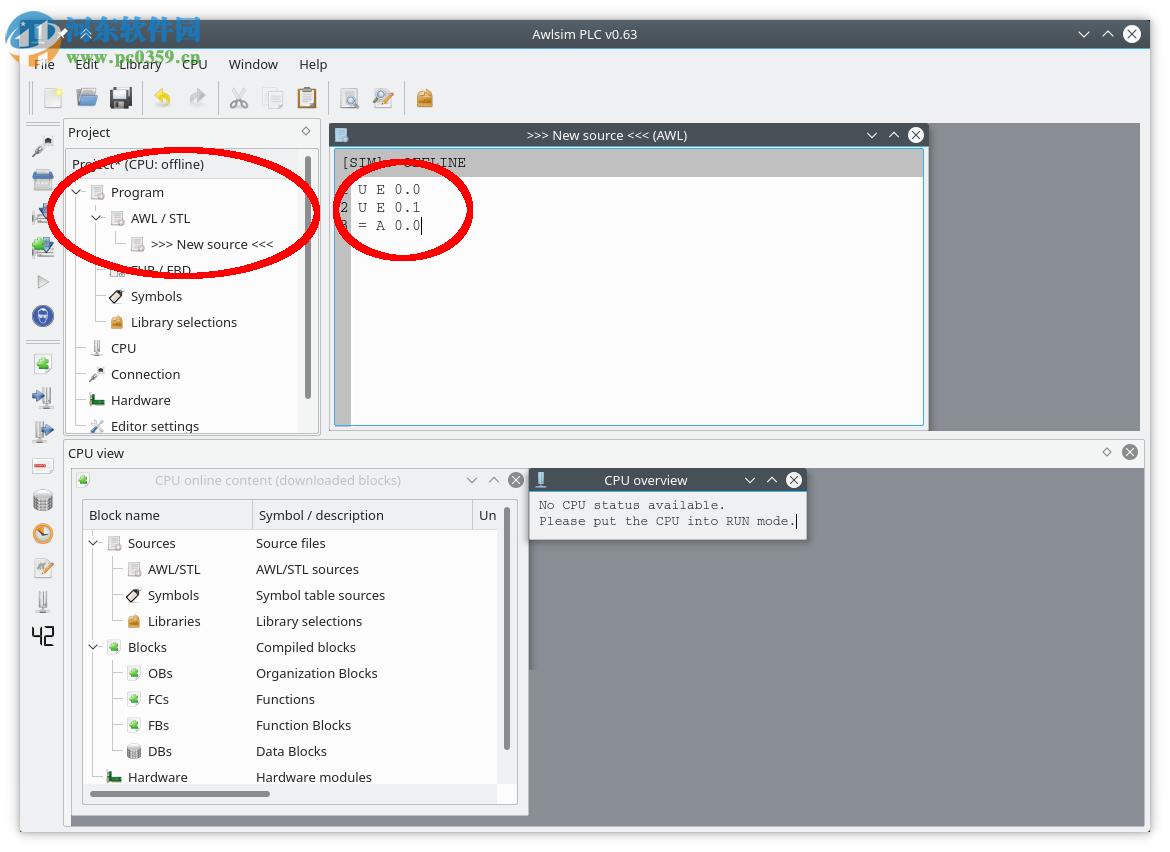Click the green puzzle block sidebar icon
1170x852 pixels.
[43, 364]
